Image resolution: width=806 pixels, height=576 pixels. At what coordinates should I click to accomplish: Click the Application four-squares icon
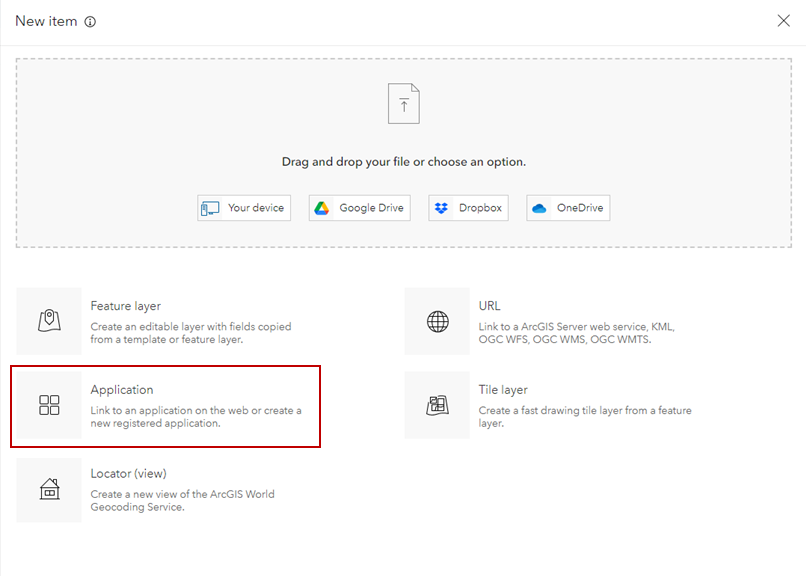49,405
